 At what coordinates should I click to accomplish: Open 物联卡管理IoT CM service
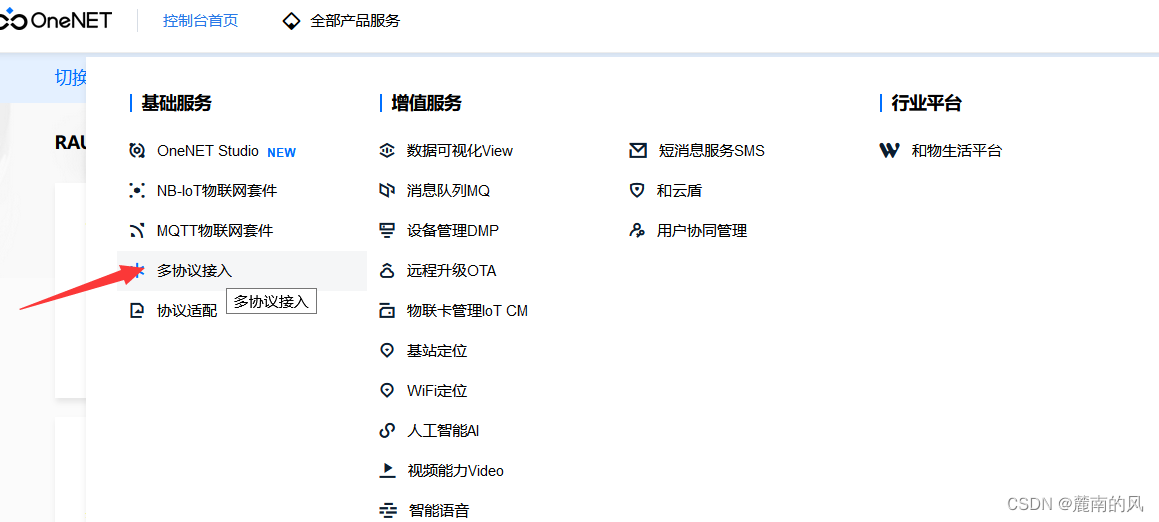click(467, 311)
